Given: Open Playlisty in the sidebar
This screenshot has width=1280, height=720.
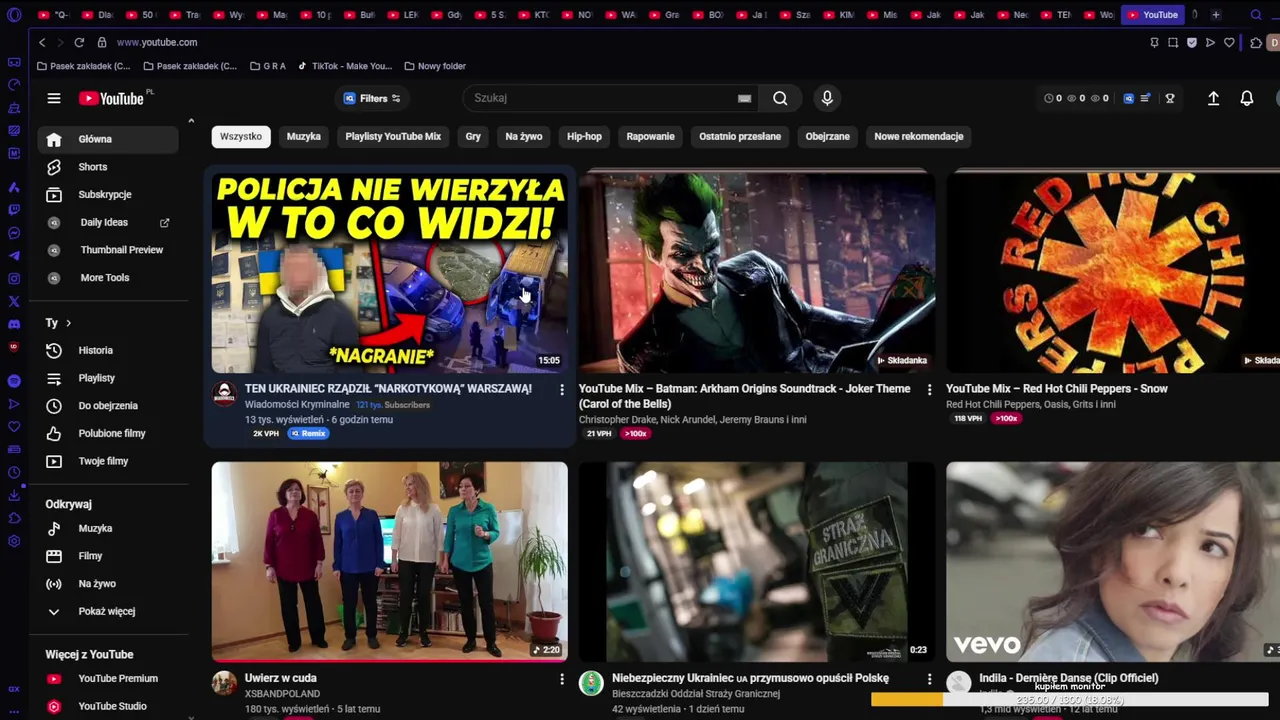Looking at the screenshot, I should 108,378.
